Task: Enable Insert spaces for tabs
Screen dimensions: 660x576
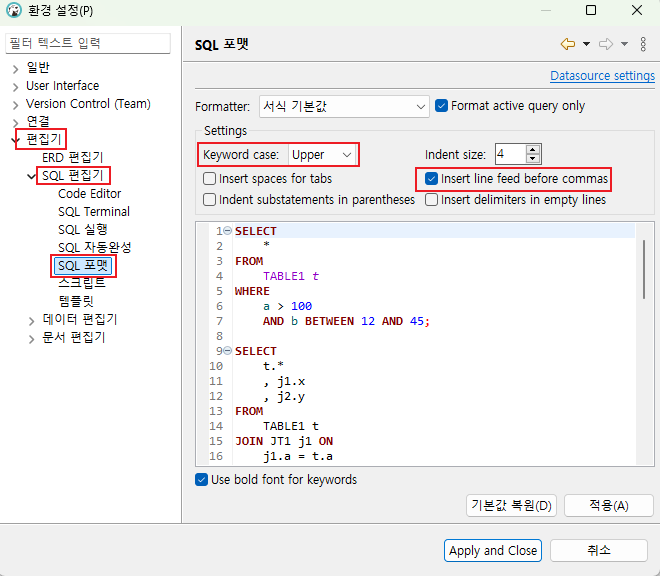Action: pos(209,179)
